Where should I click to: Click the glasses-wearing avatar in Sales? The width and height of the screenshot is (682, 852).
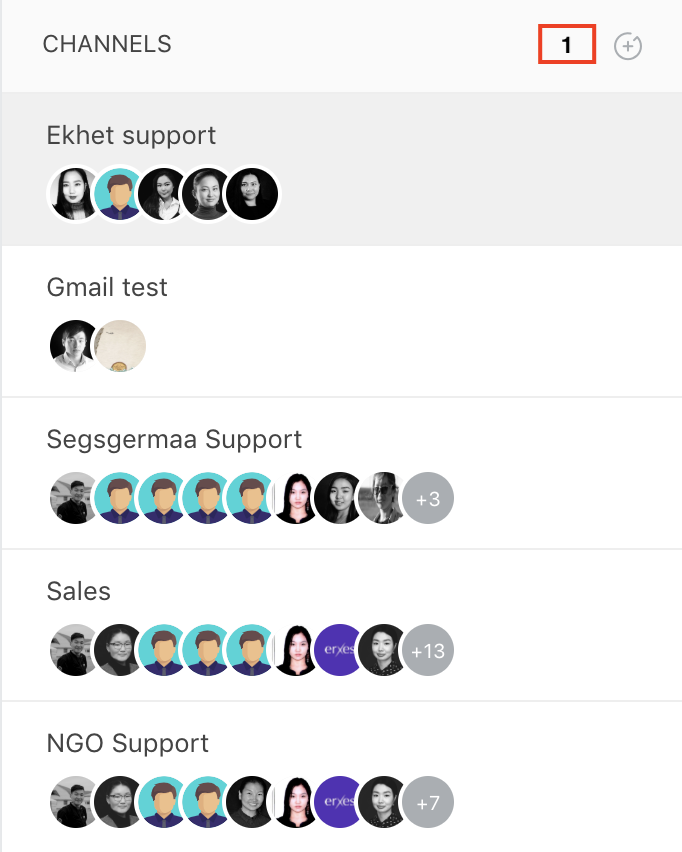pos(119,650)
